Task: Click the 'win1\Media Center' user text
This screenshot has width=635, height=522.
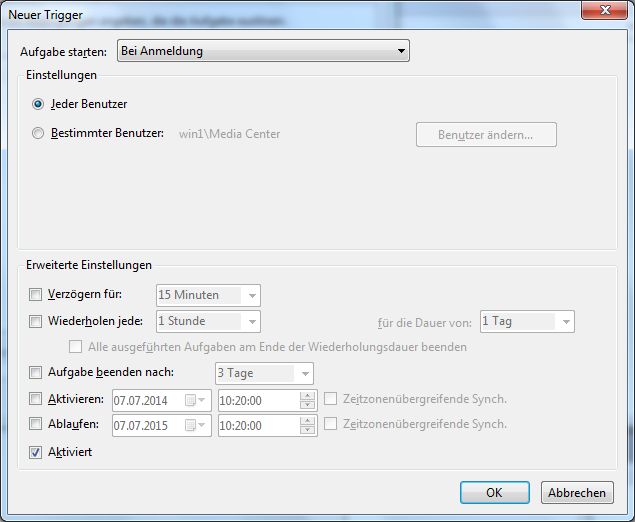Action: tap(229, 134)
